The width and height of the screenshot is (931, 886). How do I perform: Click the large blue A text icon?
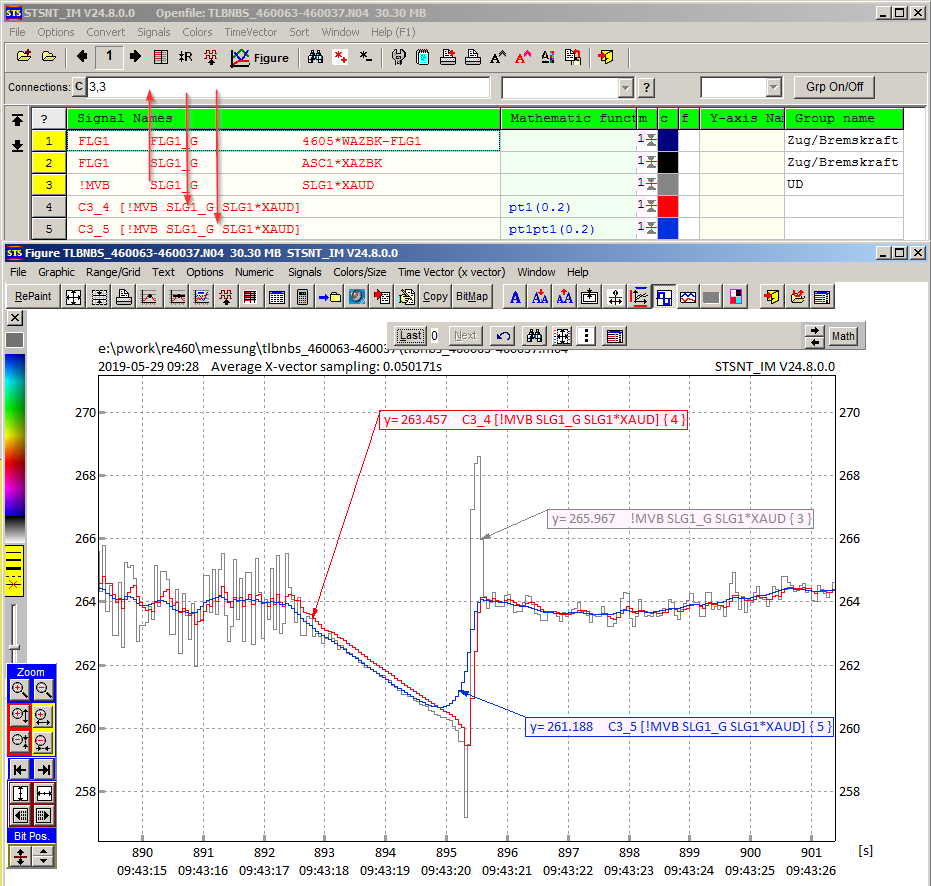[x=514, y=296]
